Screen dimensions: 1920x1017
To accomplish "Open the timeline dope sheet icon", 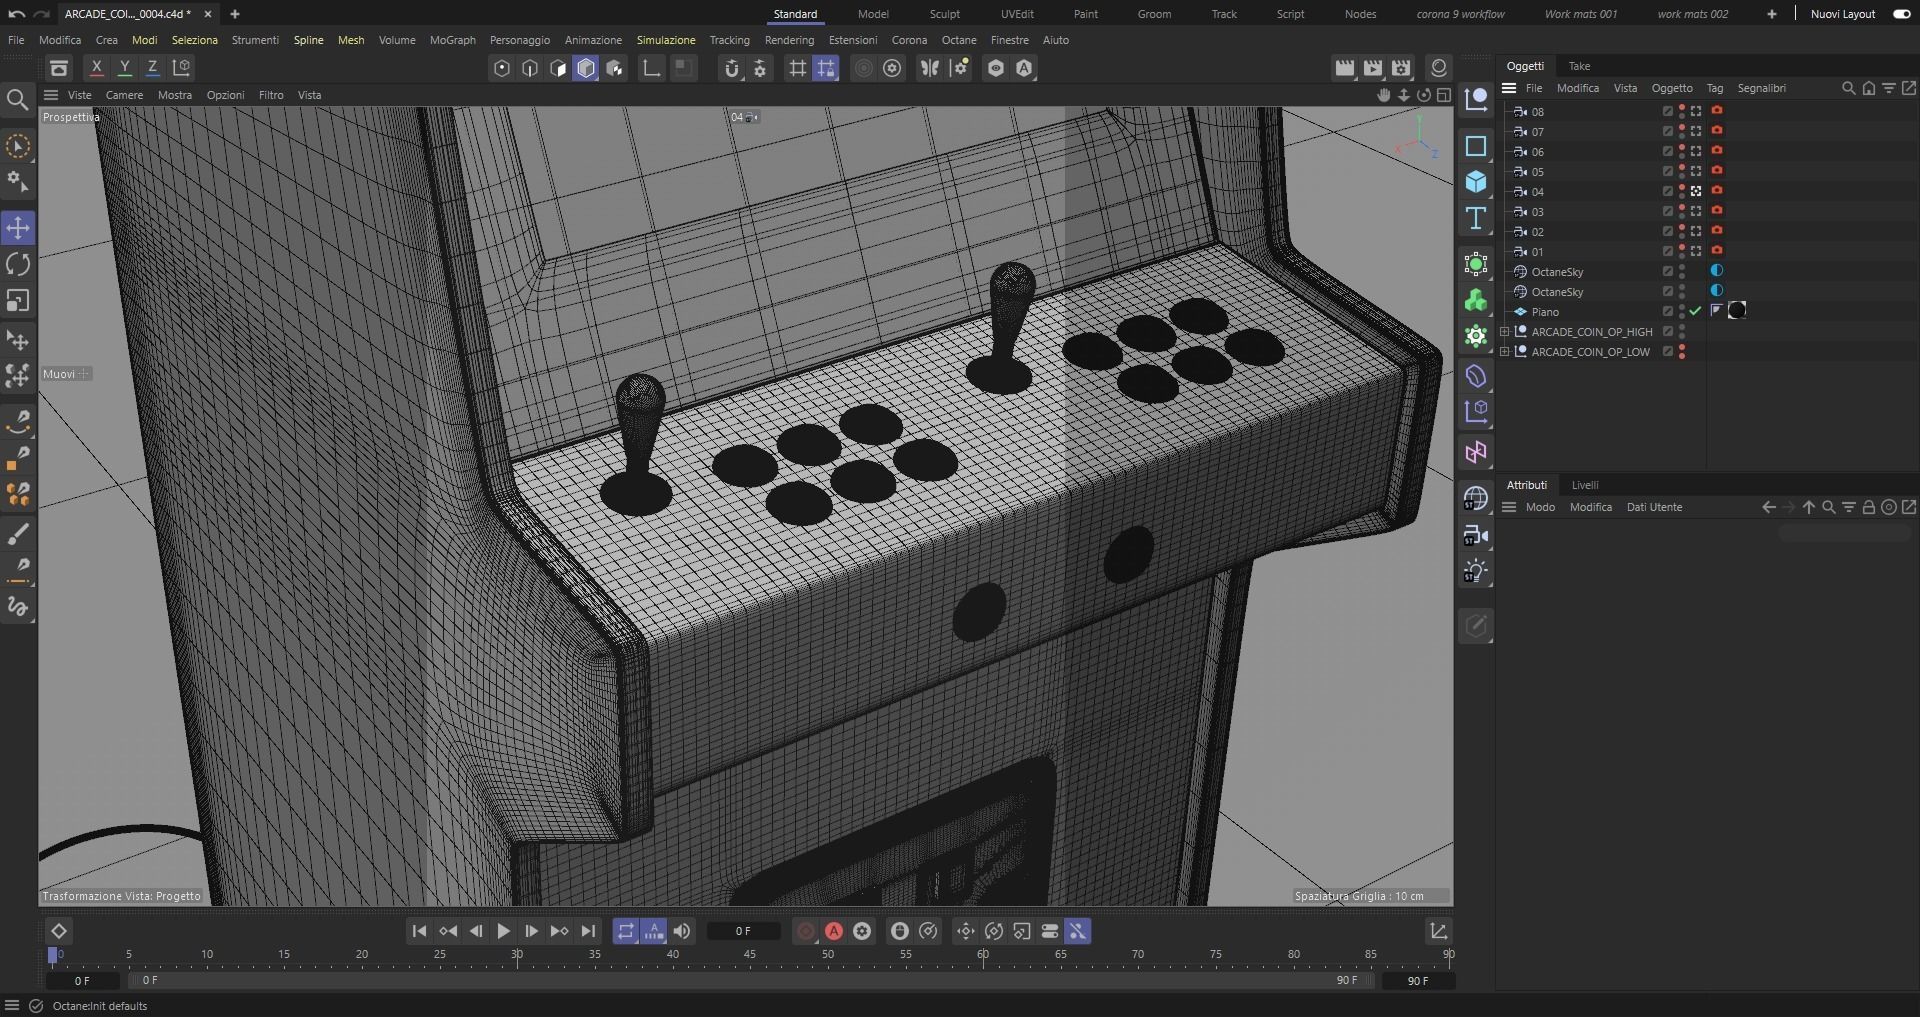I will point(1438,931).
